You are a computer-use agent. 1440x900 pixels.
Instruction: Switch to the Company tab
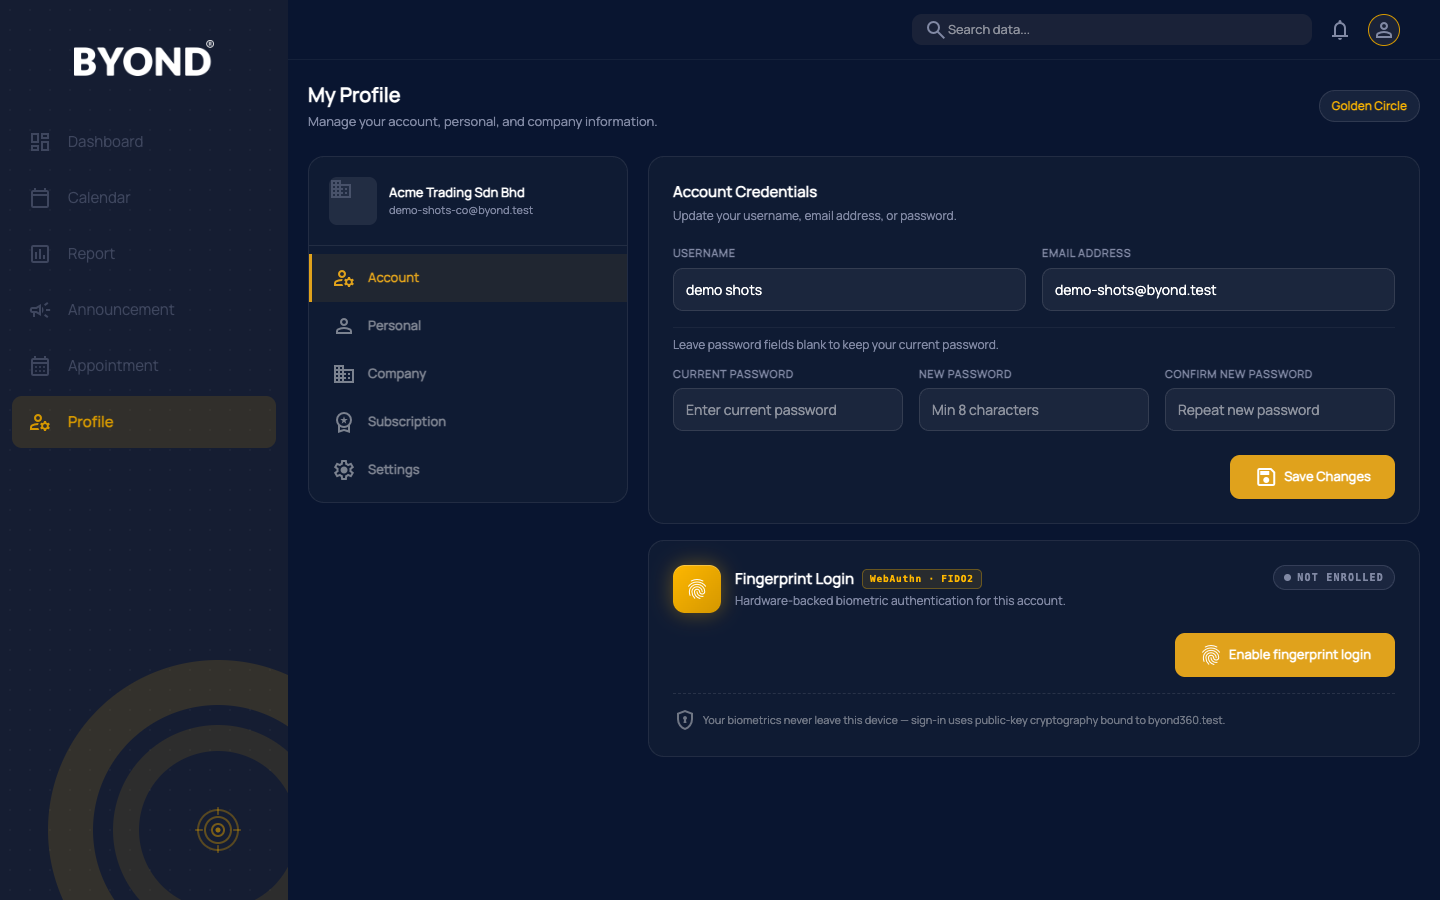(468, 374)
